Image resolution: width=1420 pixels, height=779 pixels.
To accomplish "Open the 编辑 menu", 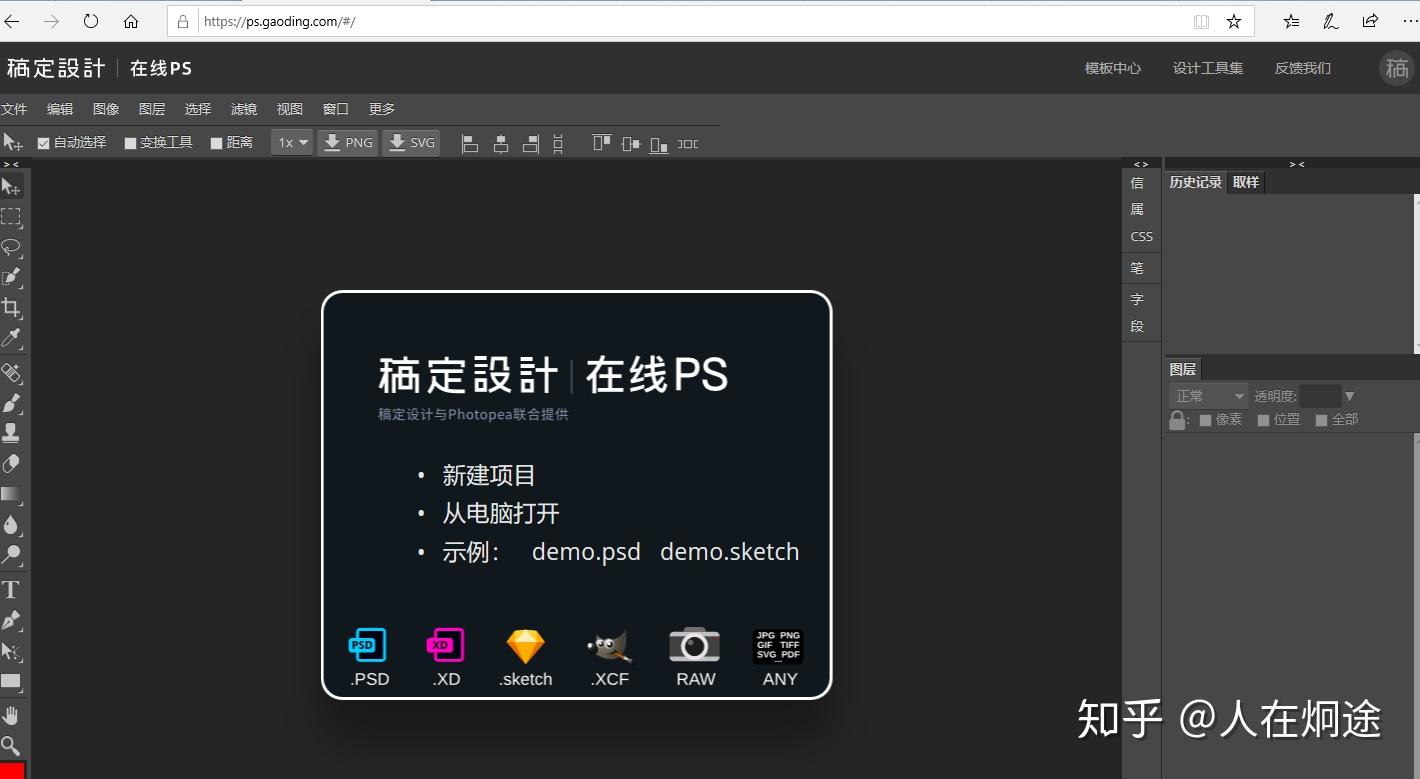I will [60, 109].
